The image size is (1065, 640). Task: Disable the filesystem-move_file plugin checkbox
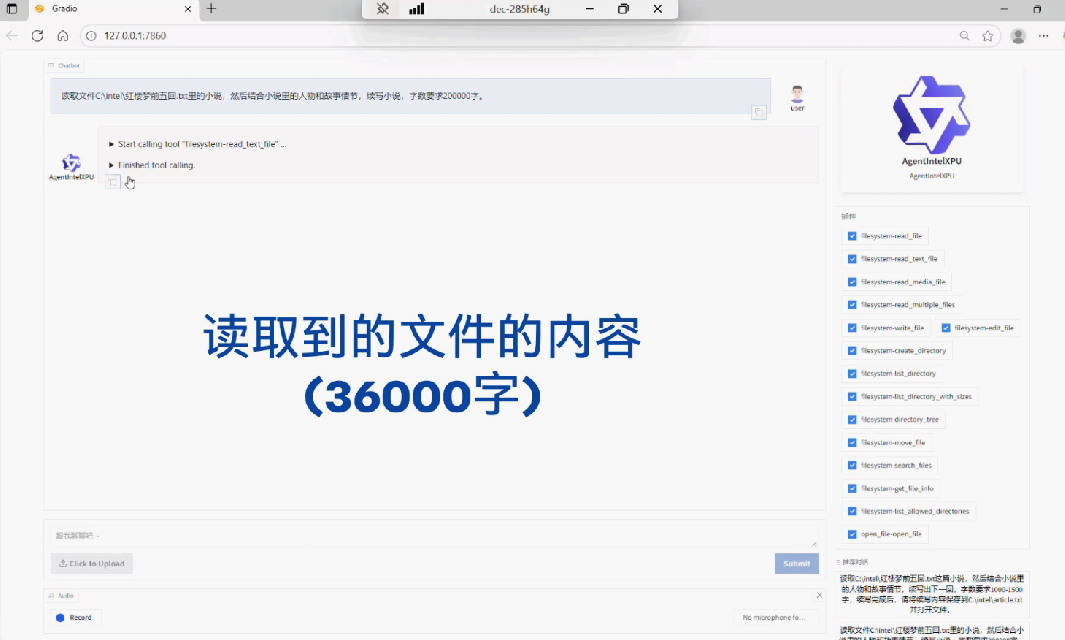(x=852, y=442)
